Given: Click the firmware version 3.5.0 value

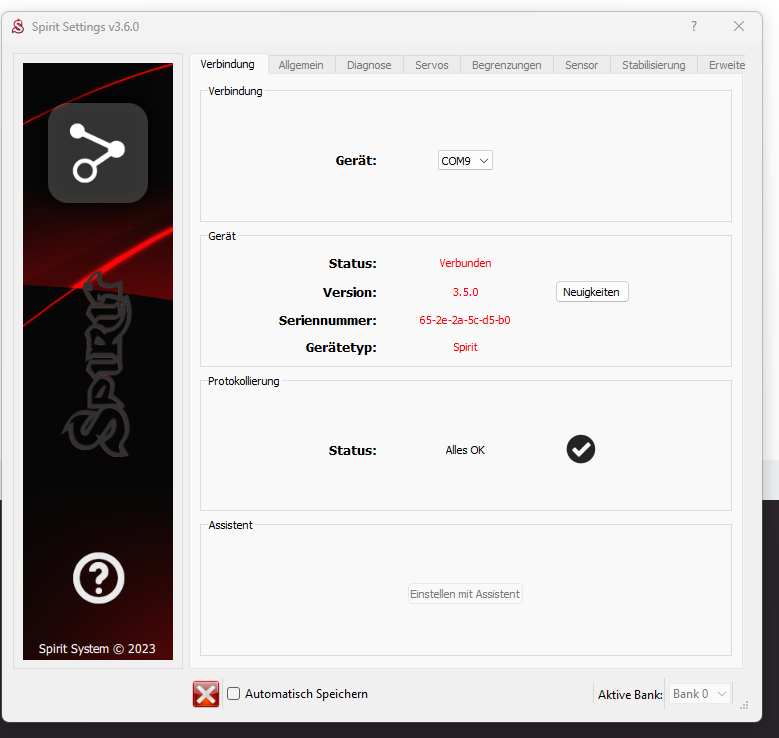Looking at the screenshot, I should coord(465,292).
